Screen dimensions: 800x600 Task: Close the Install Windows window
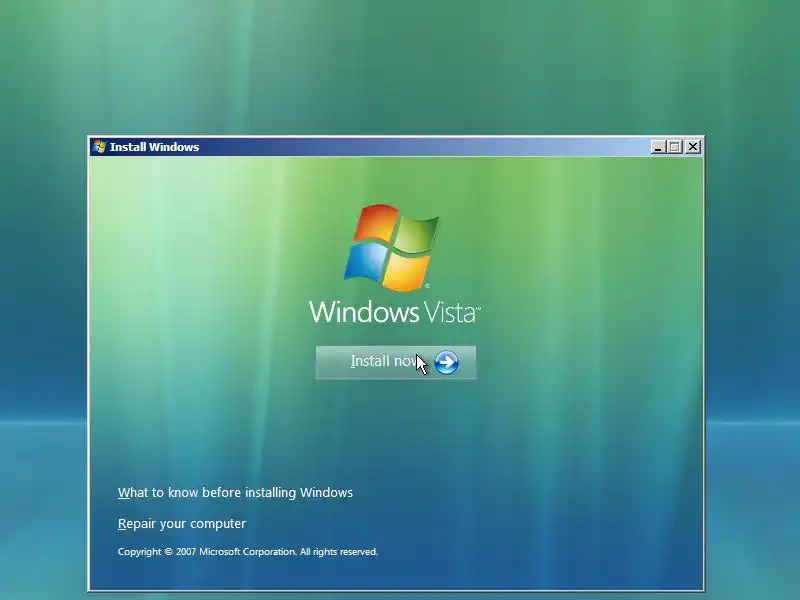[692, 147]
